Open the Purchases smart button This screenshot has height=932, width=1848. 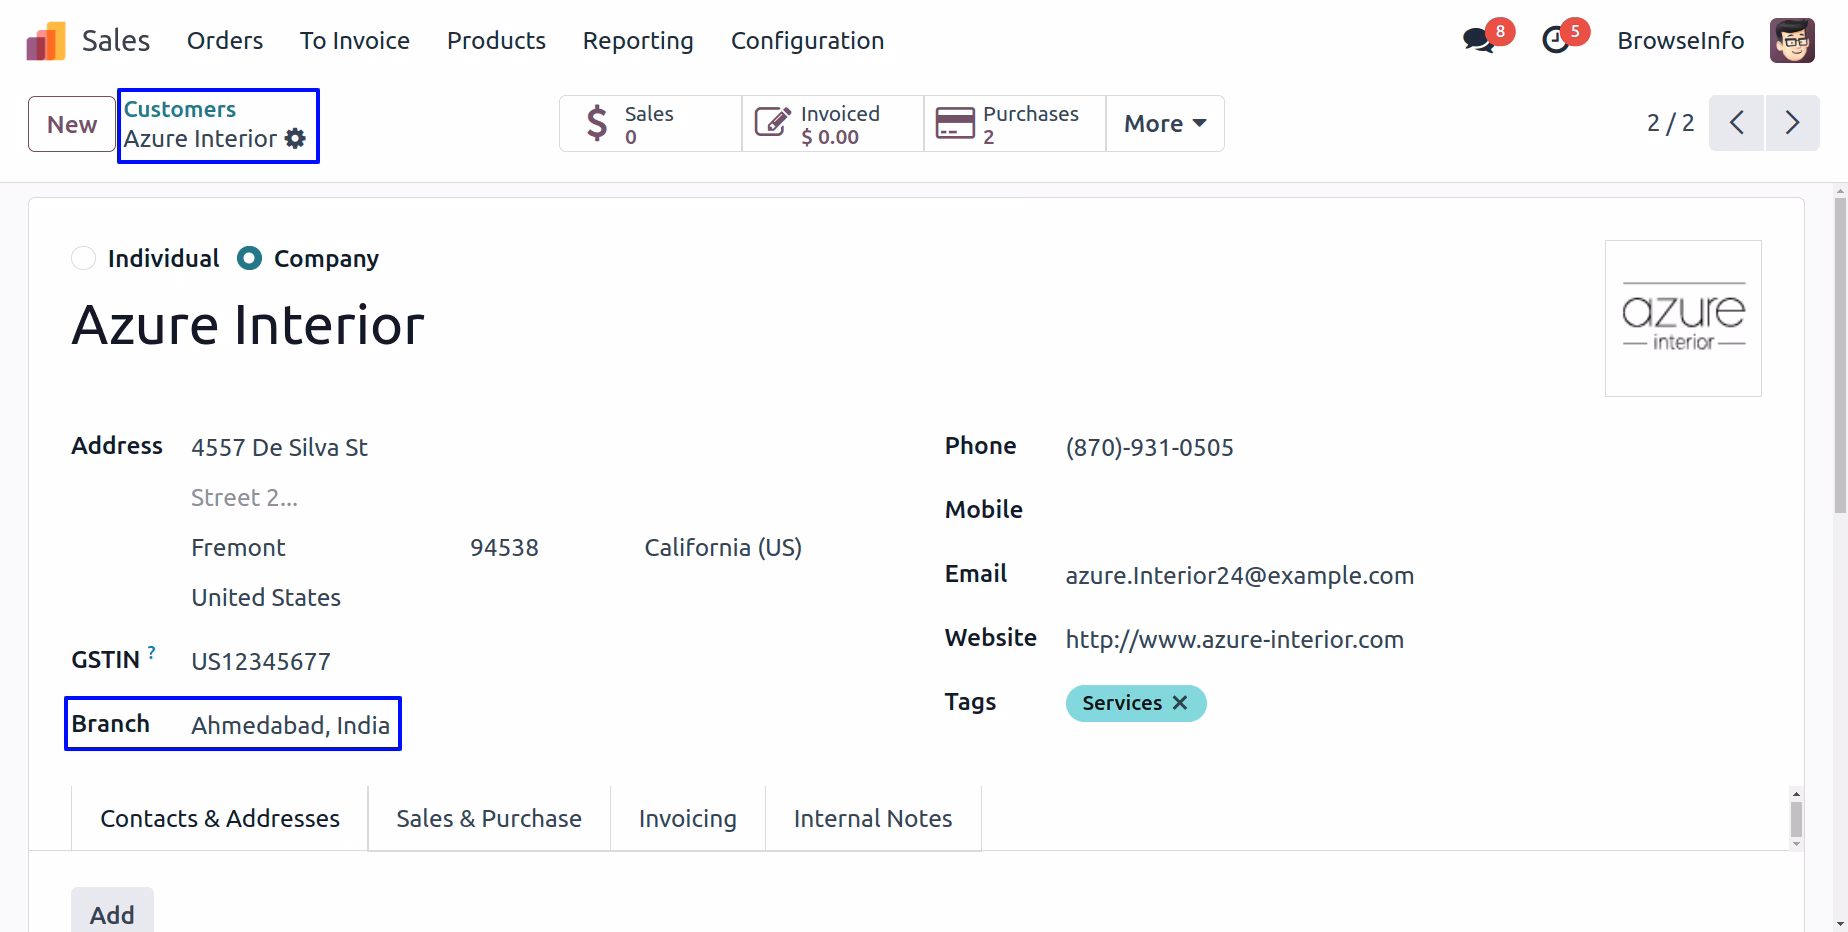[1015, 124]
